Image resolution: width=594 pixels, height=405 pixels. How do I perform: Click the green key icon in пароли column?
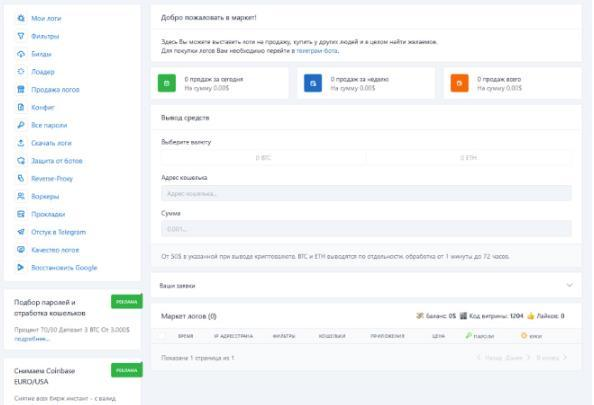point(469,335)
